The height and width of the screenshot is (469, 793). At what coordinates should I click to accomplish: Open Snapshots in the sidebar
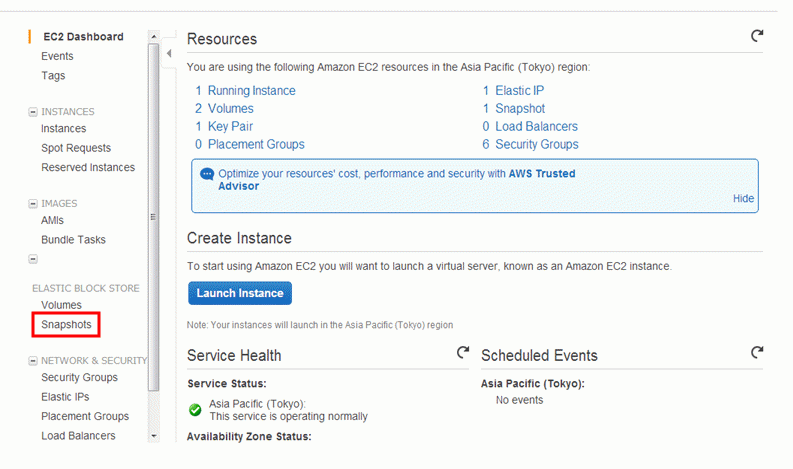pos(66,324)
